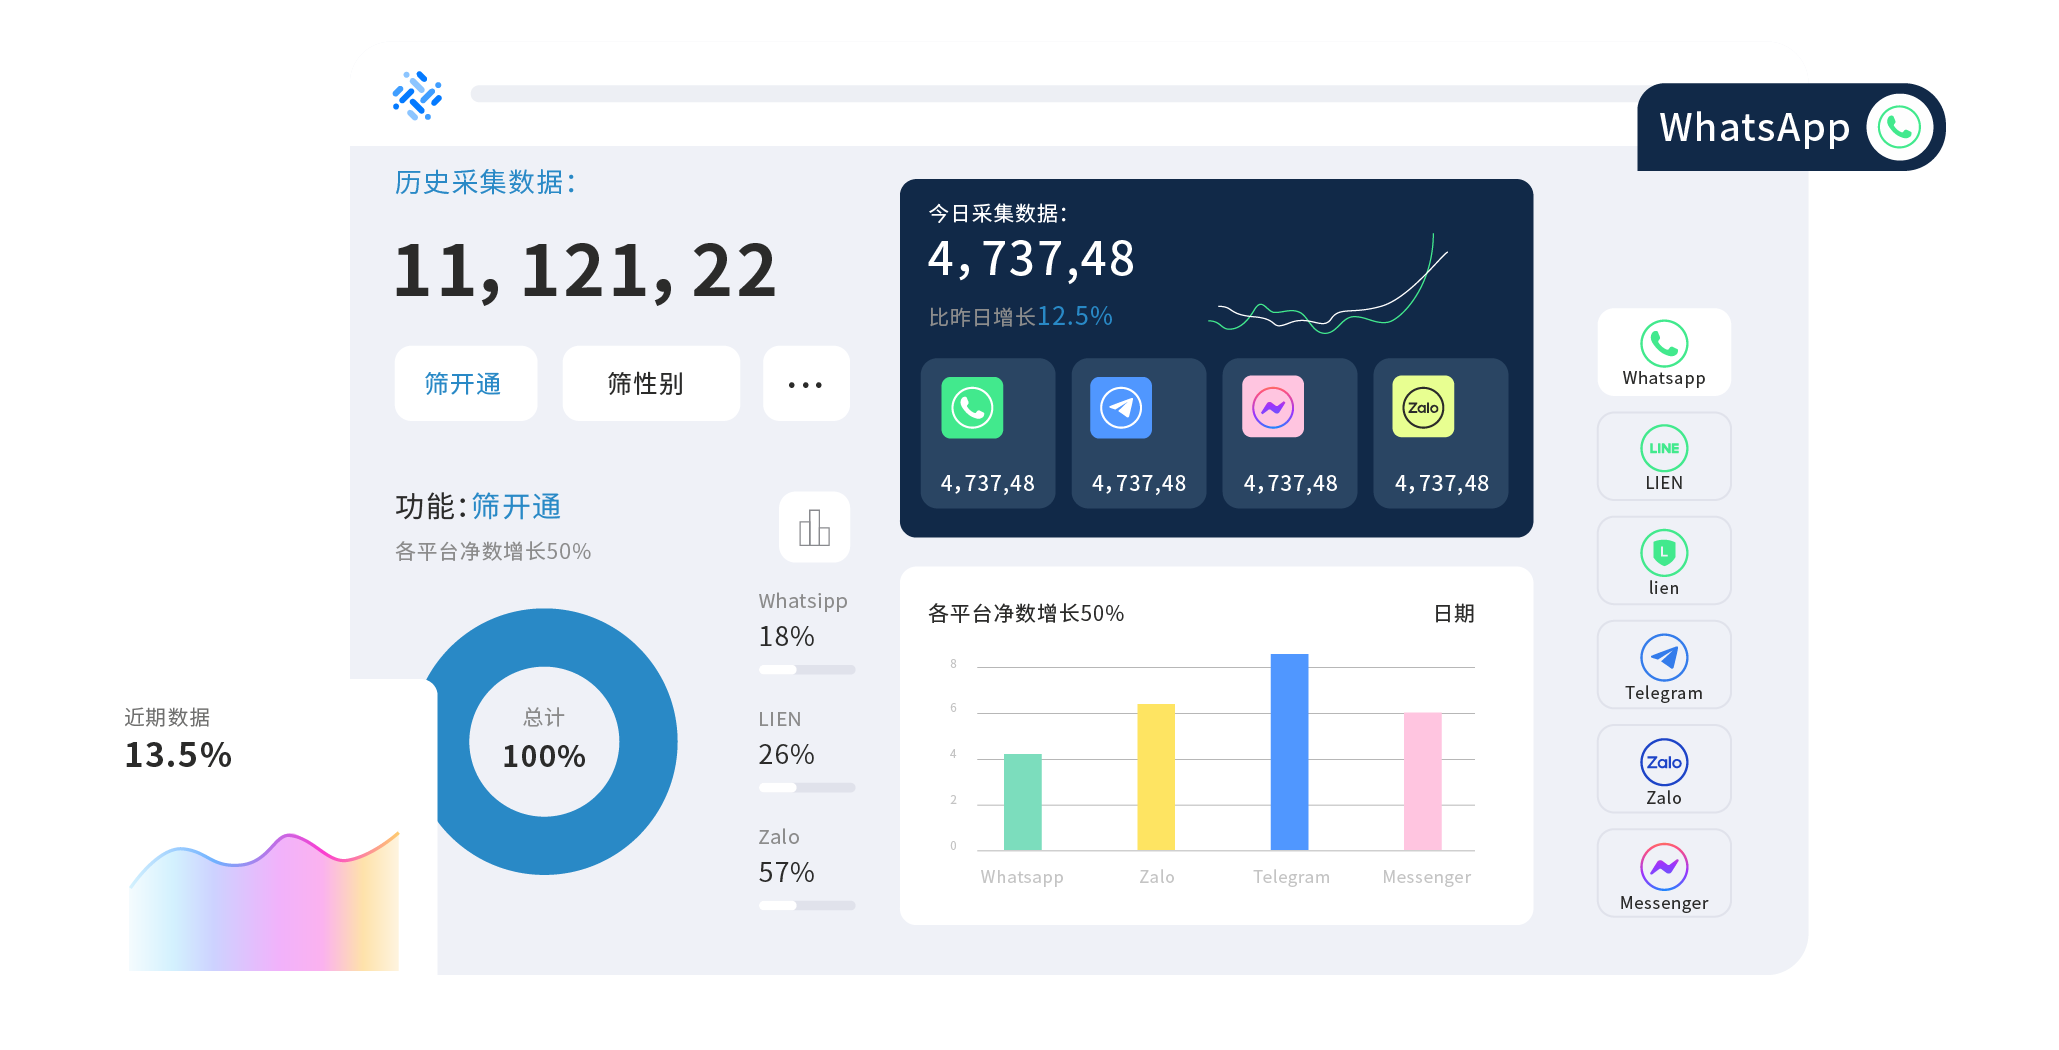
Task: Click the 日期 date selector
Action: pos(1454,613)
